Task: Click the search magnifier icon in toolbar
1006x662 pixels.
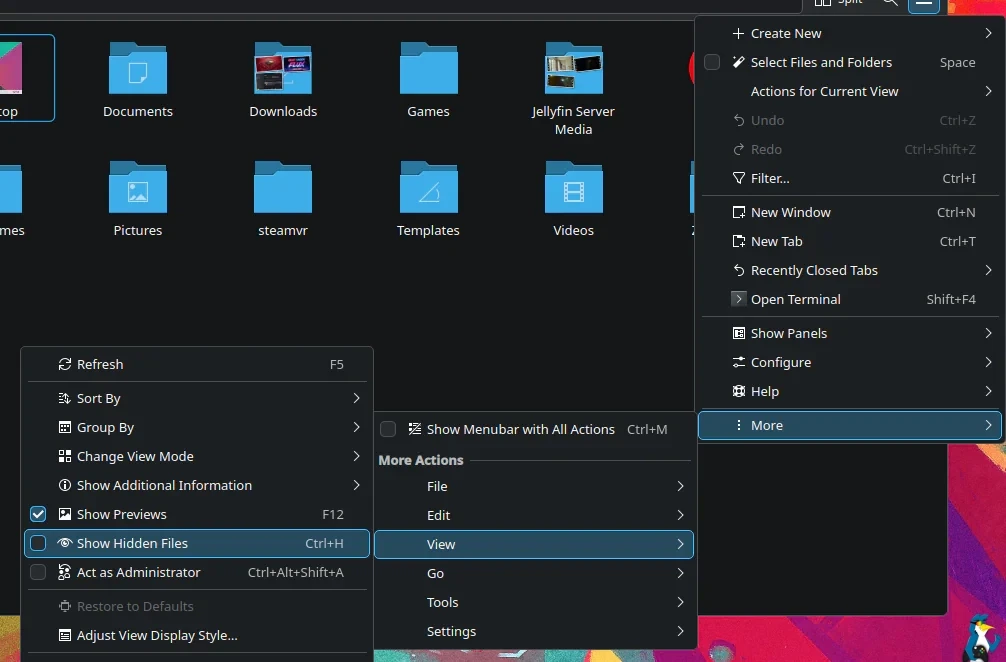Action: click(x=891, y=3)
